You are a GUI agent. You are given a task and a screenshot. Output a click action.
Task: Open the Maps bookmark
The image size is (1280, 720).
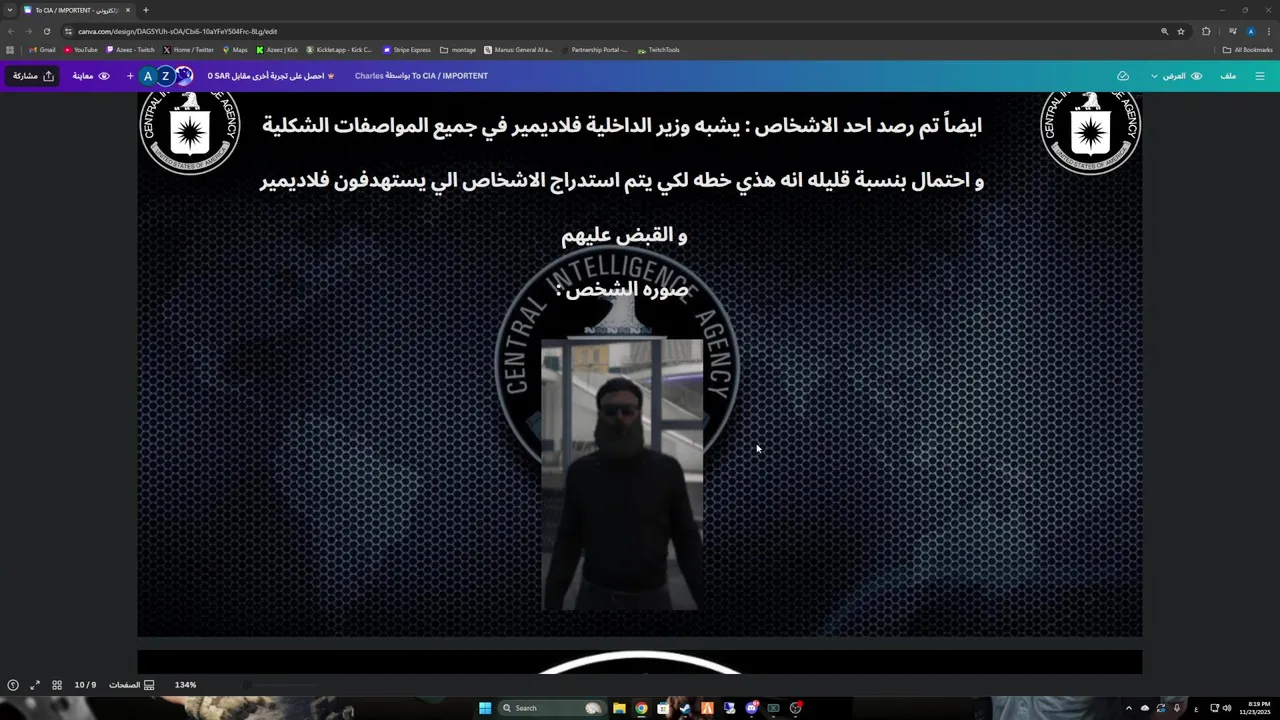[235, 50]
